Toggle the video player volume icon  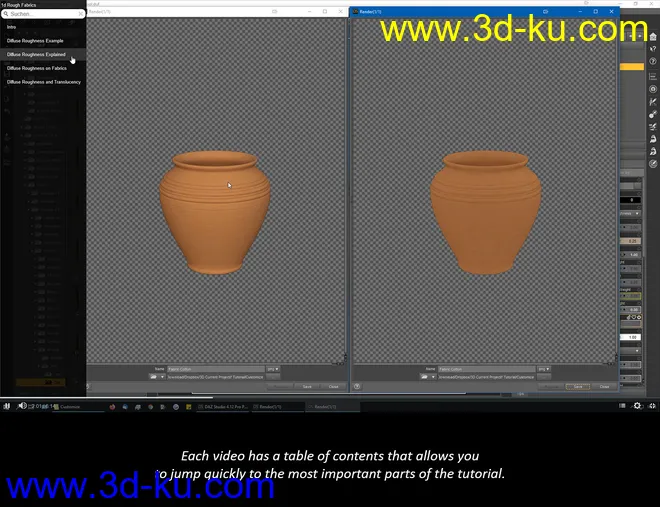22,405
